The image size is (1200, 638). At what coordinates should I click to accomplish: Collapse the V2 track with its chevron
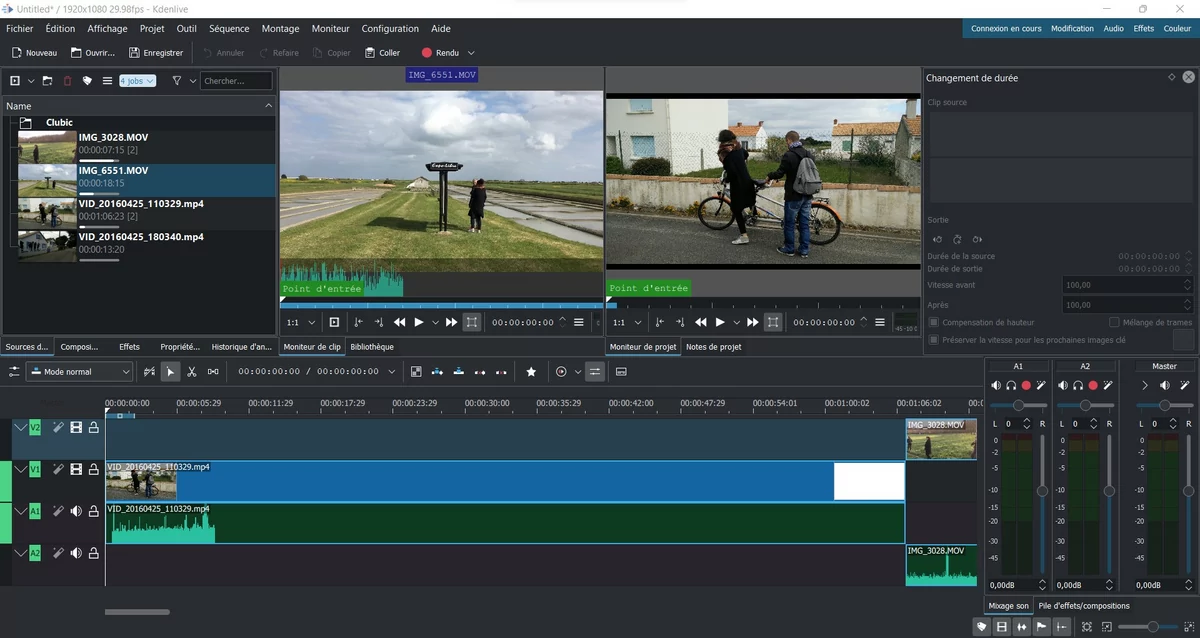point(20,427)
